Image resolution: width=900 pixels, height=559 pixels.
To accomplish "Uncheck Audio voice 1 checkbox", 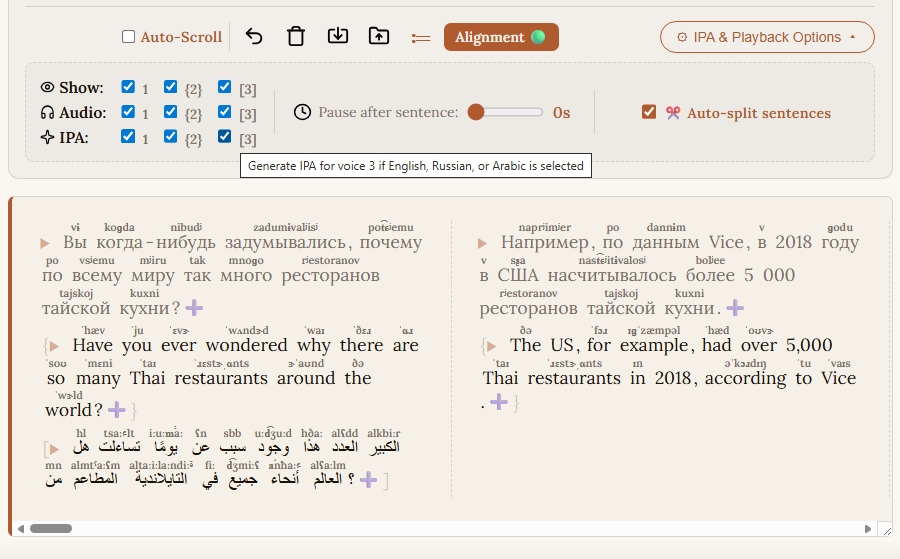I will (128, 111).
